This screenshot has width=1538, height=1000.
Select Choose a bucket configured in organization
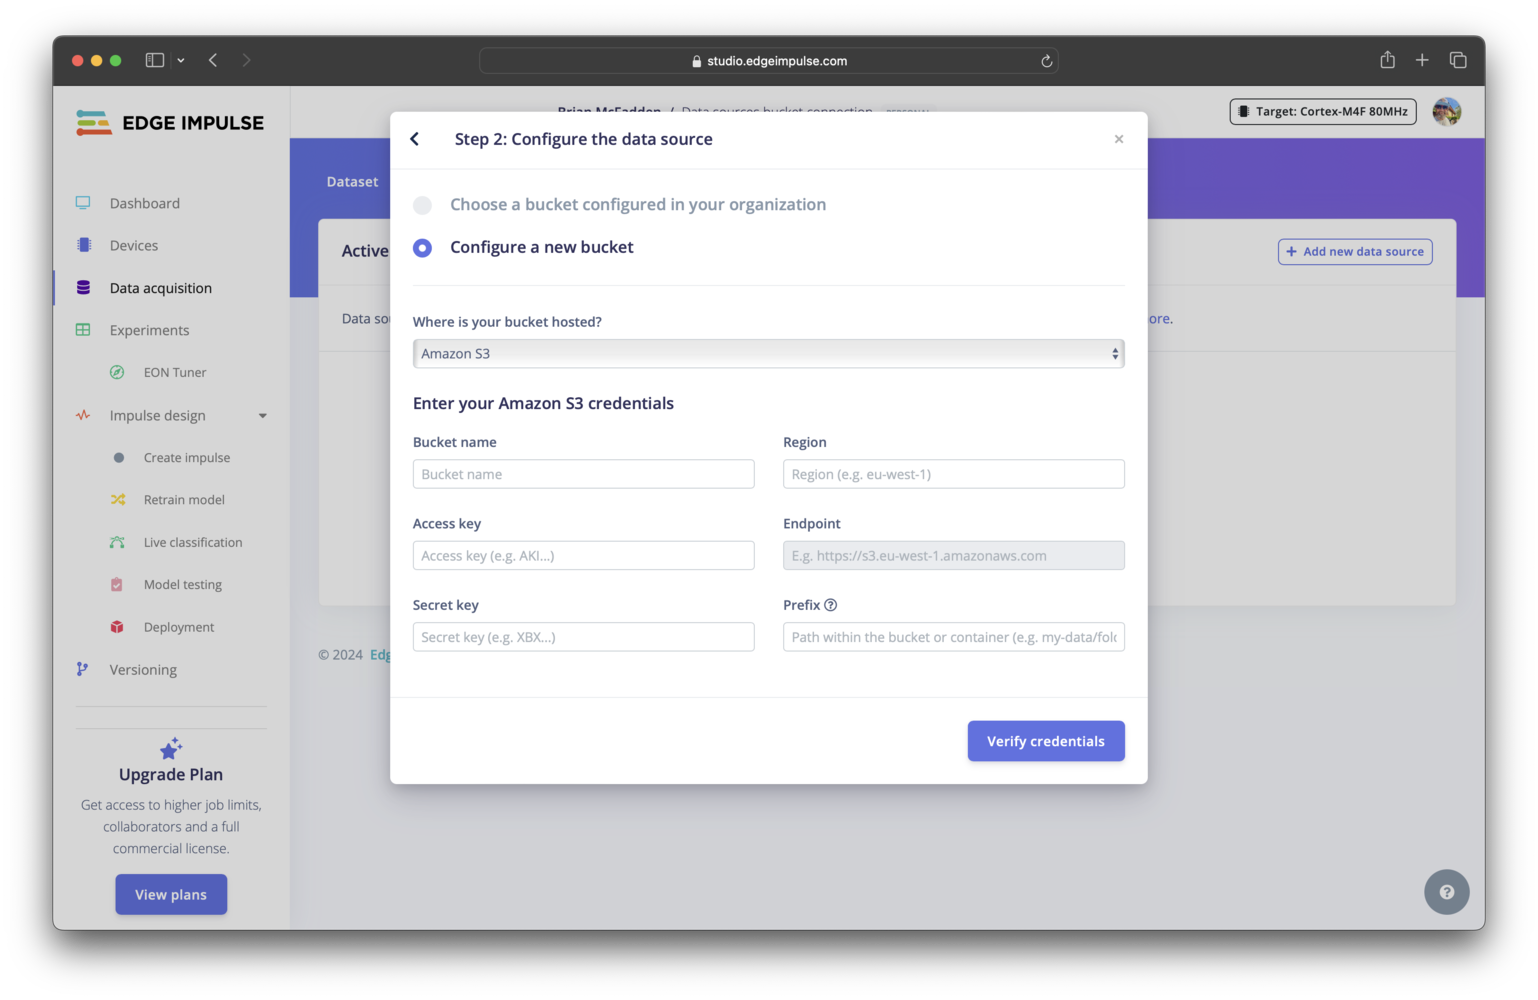click(x=423, y=205)
